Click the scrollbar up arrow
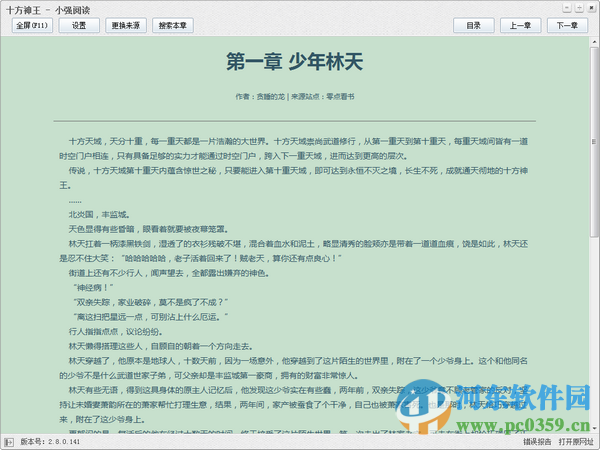The image size is (600, 450). tap(594, 42)
